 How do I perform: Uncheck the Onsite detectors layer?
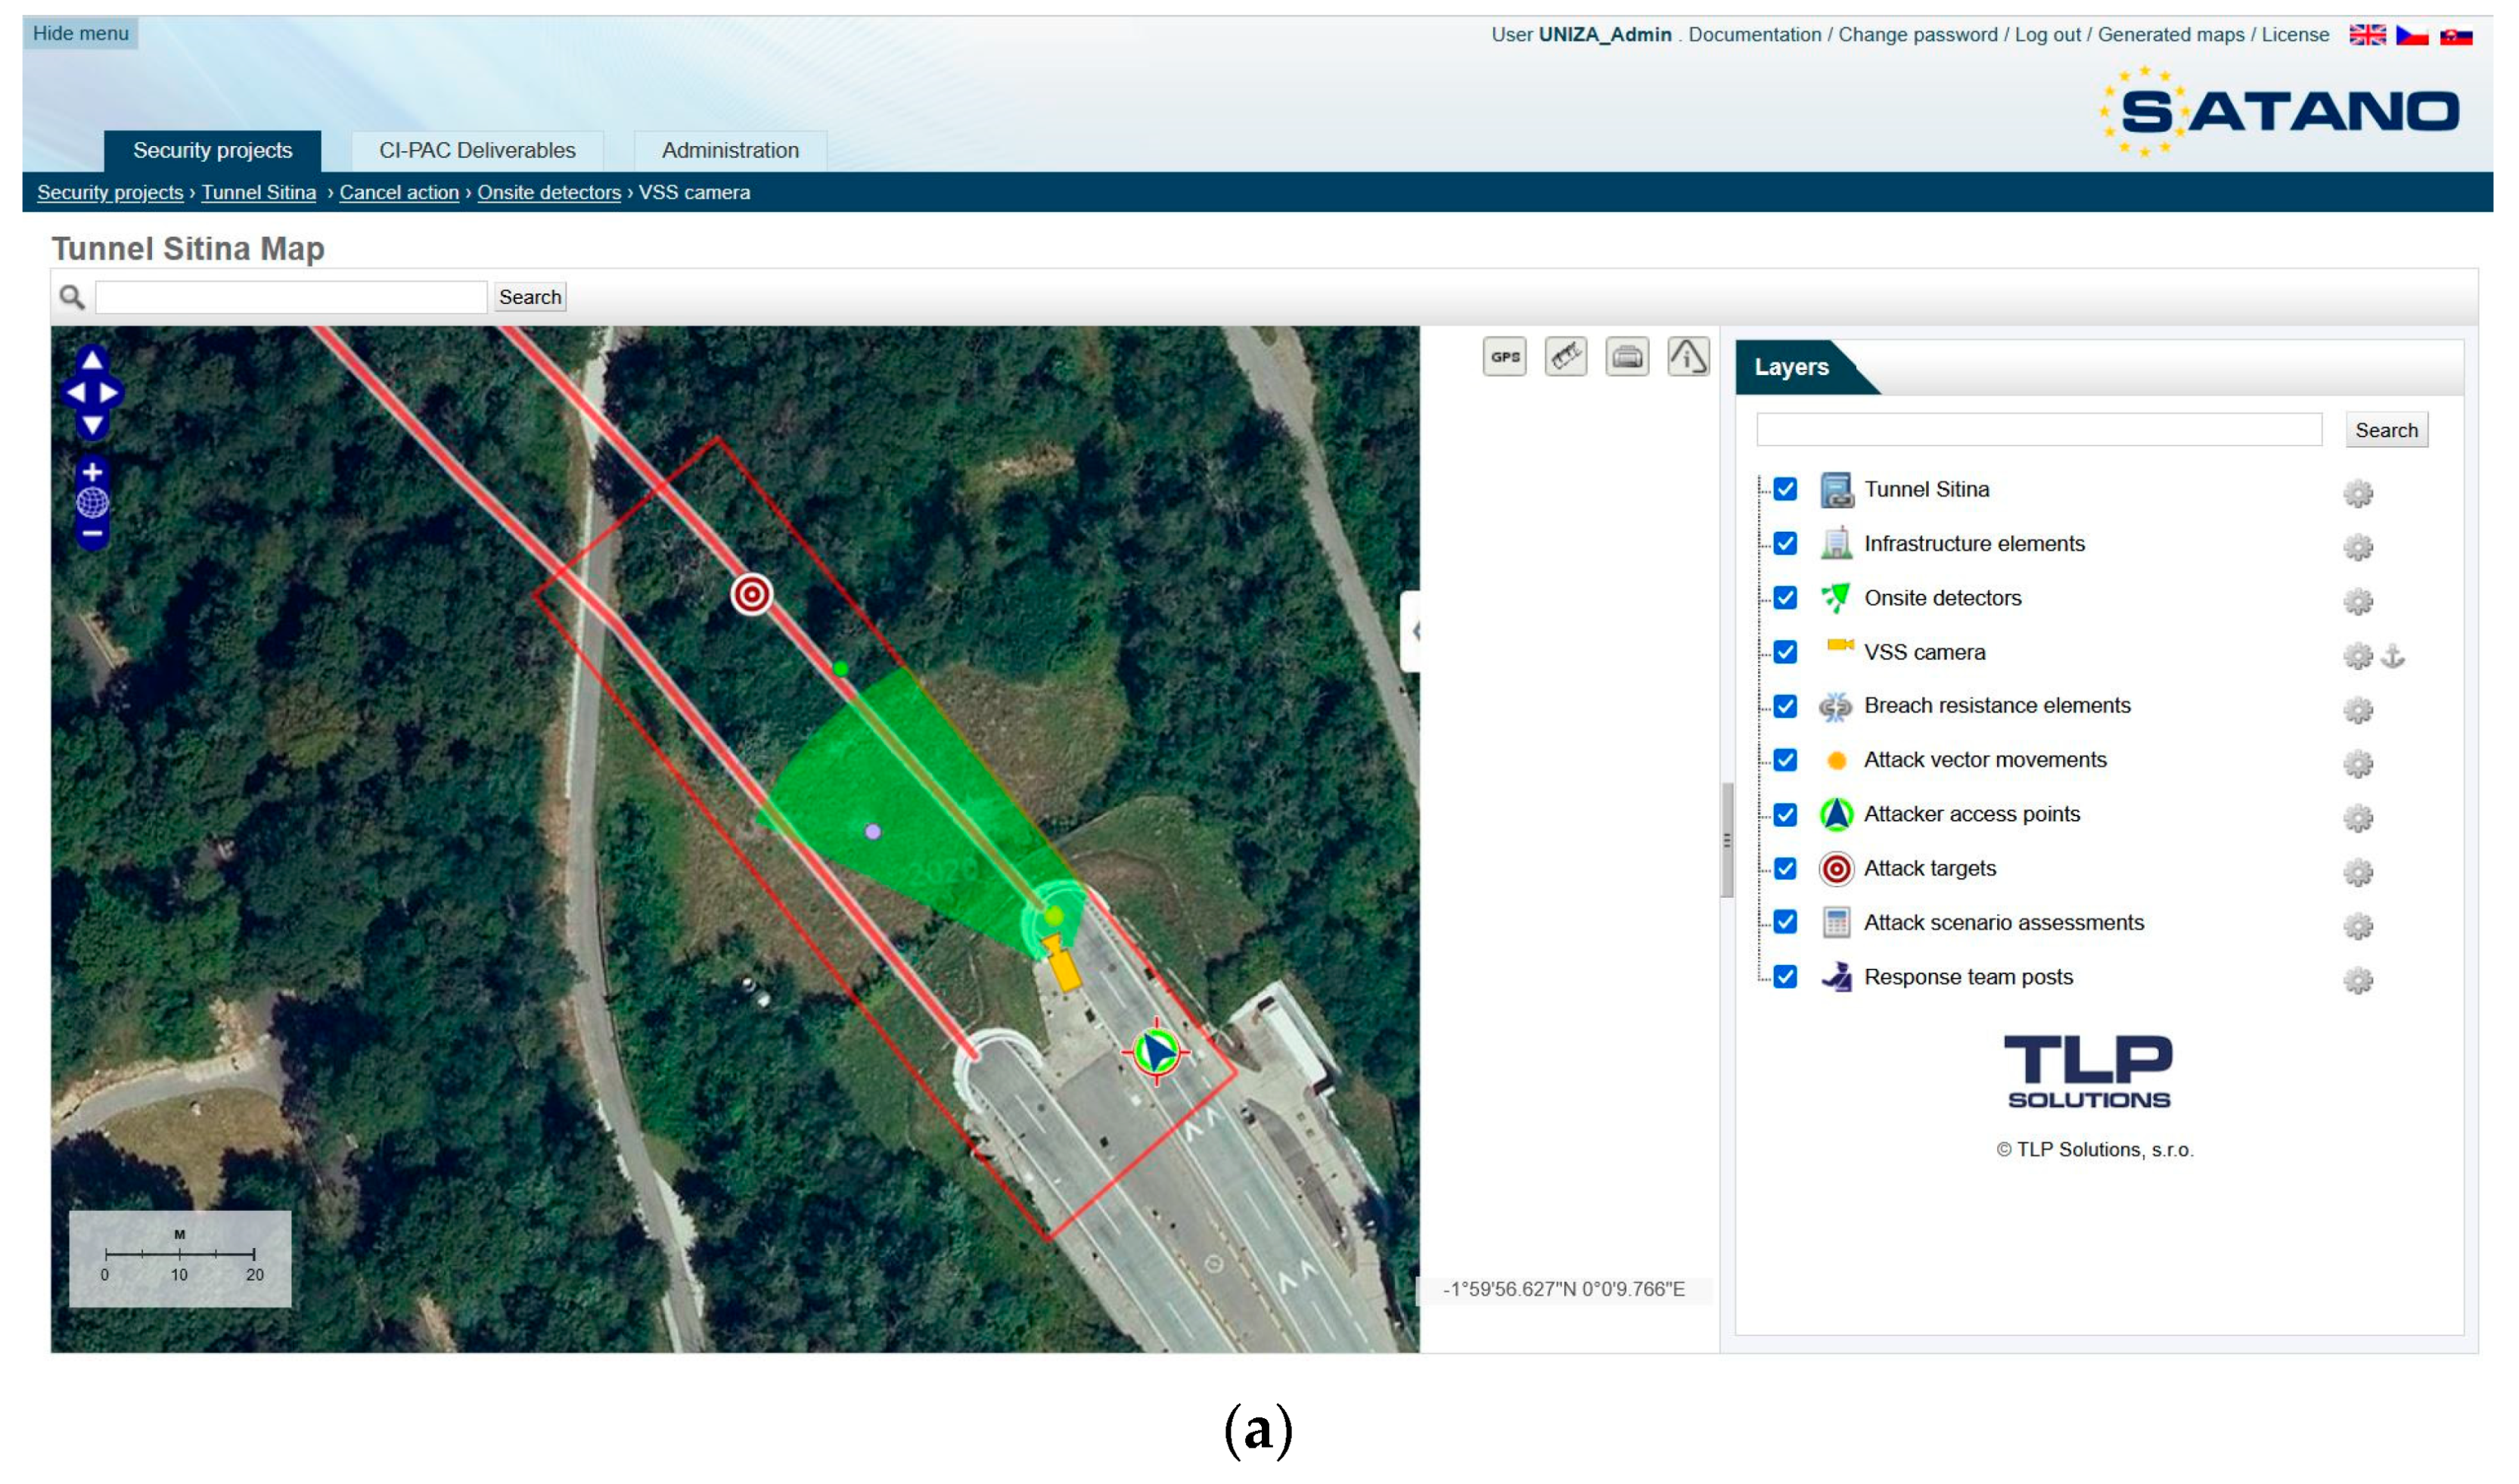[1785, 598]
